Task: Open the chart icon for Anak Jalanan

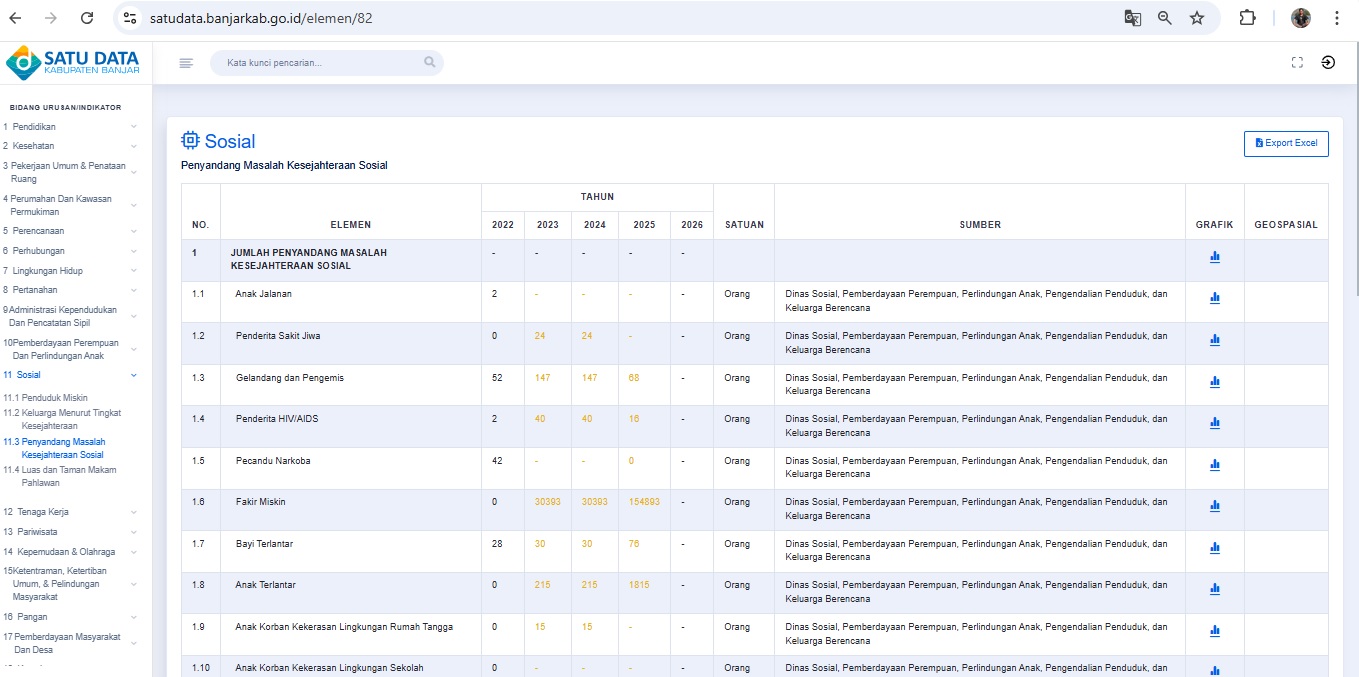Action: [x=1214, y=298]
